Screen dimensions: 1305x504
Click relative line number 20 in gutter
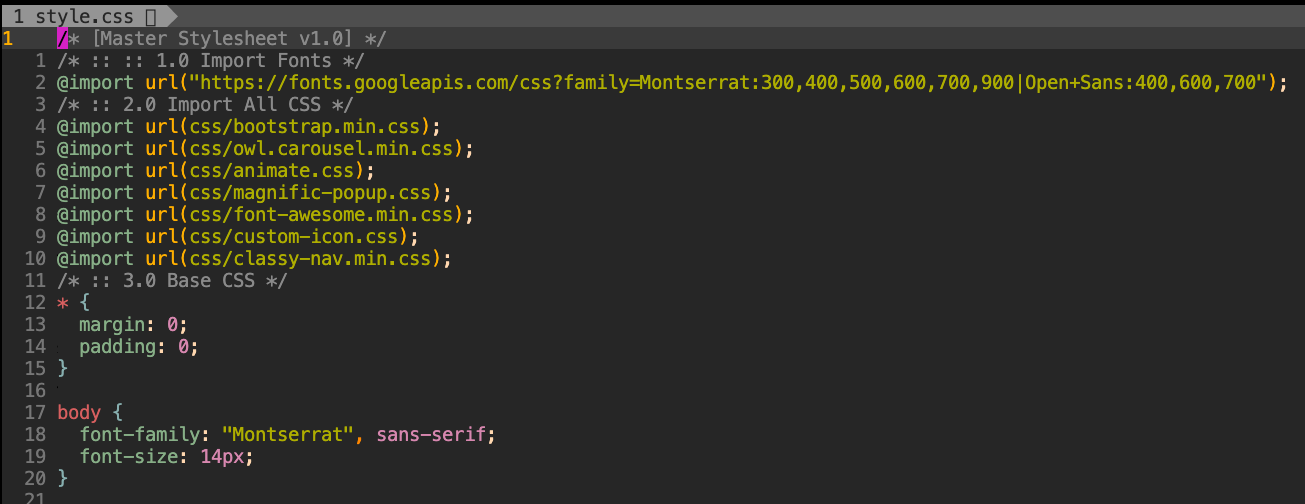pyautogui.click(x=35, y=478)
